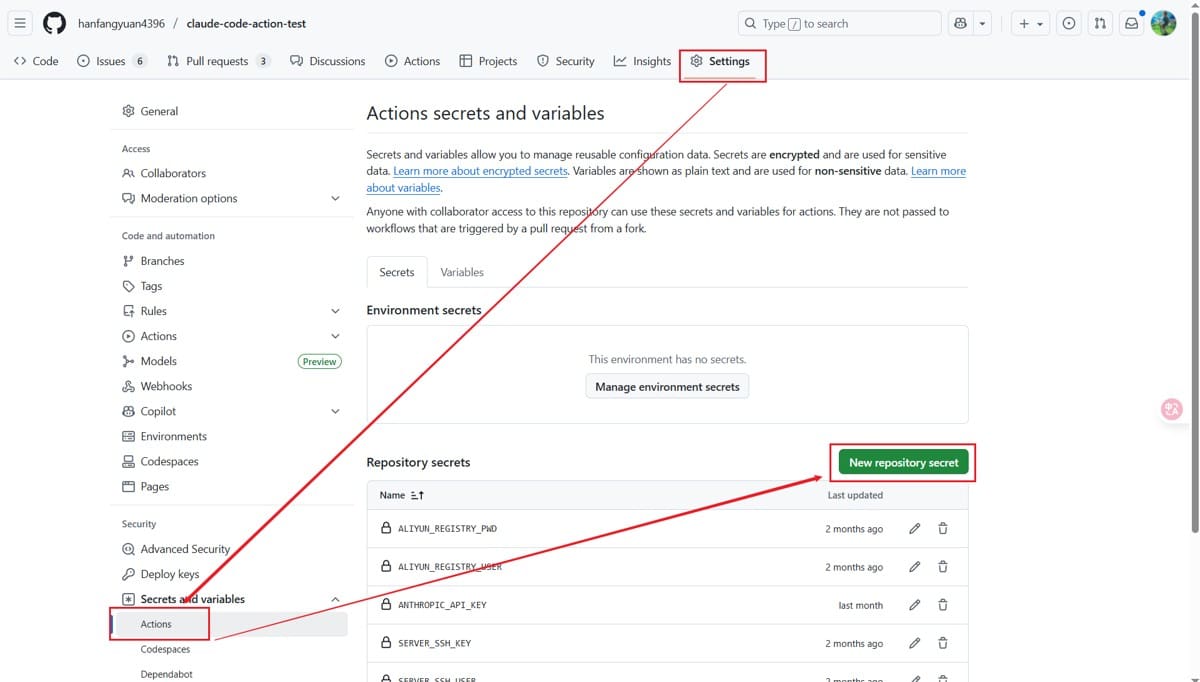Expand the Copilot section chevron
This screenshot has height=682, width=1200.
[335, 411]
